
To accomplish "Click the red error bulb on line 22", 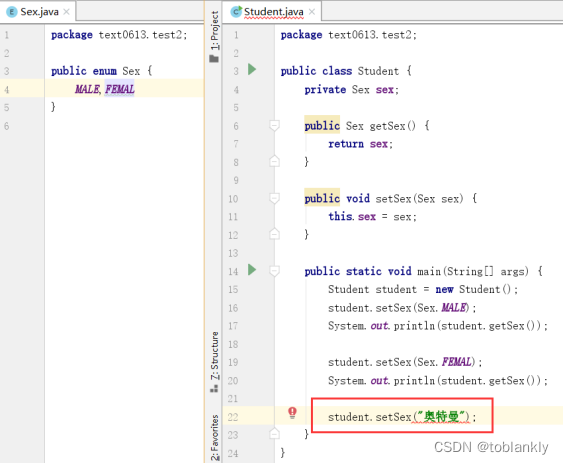I will pyautogui.click(x=292, y=413).
